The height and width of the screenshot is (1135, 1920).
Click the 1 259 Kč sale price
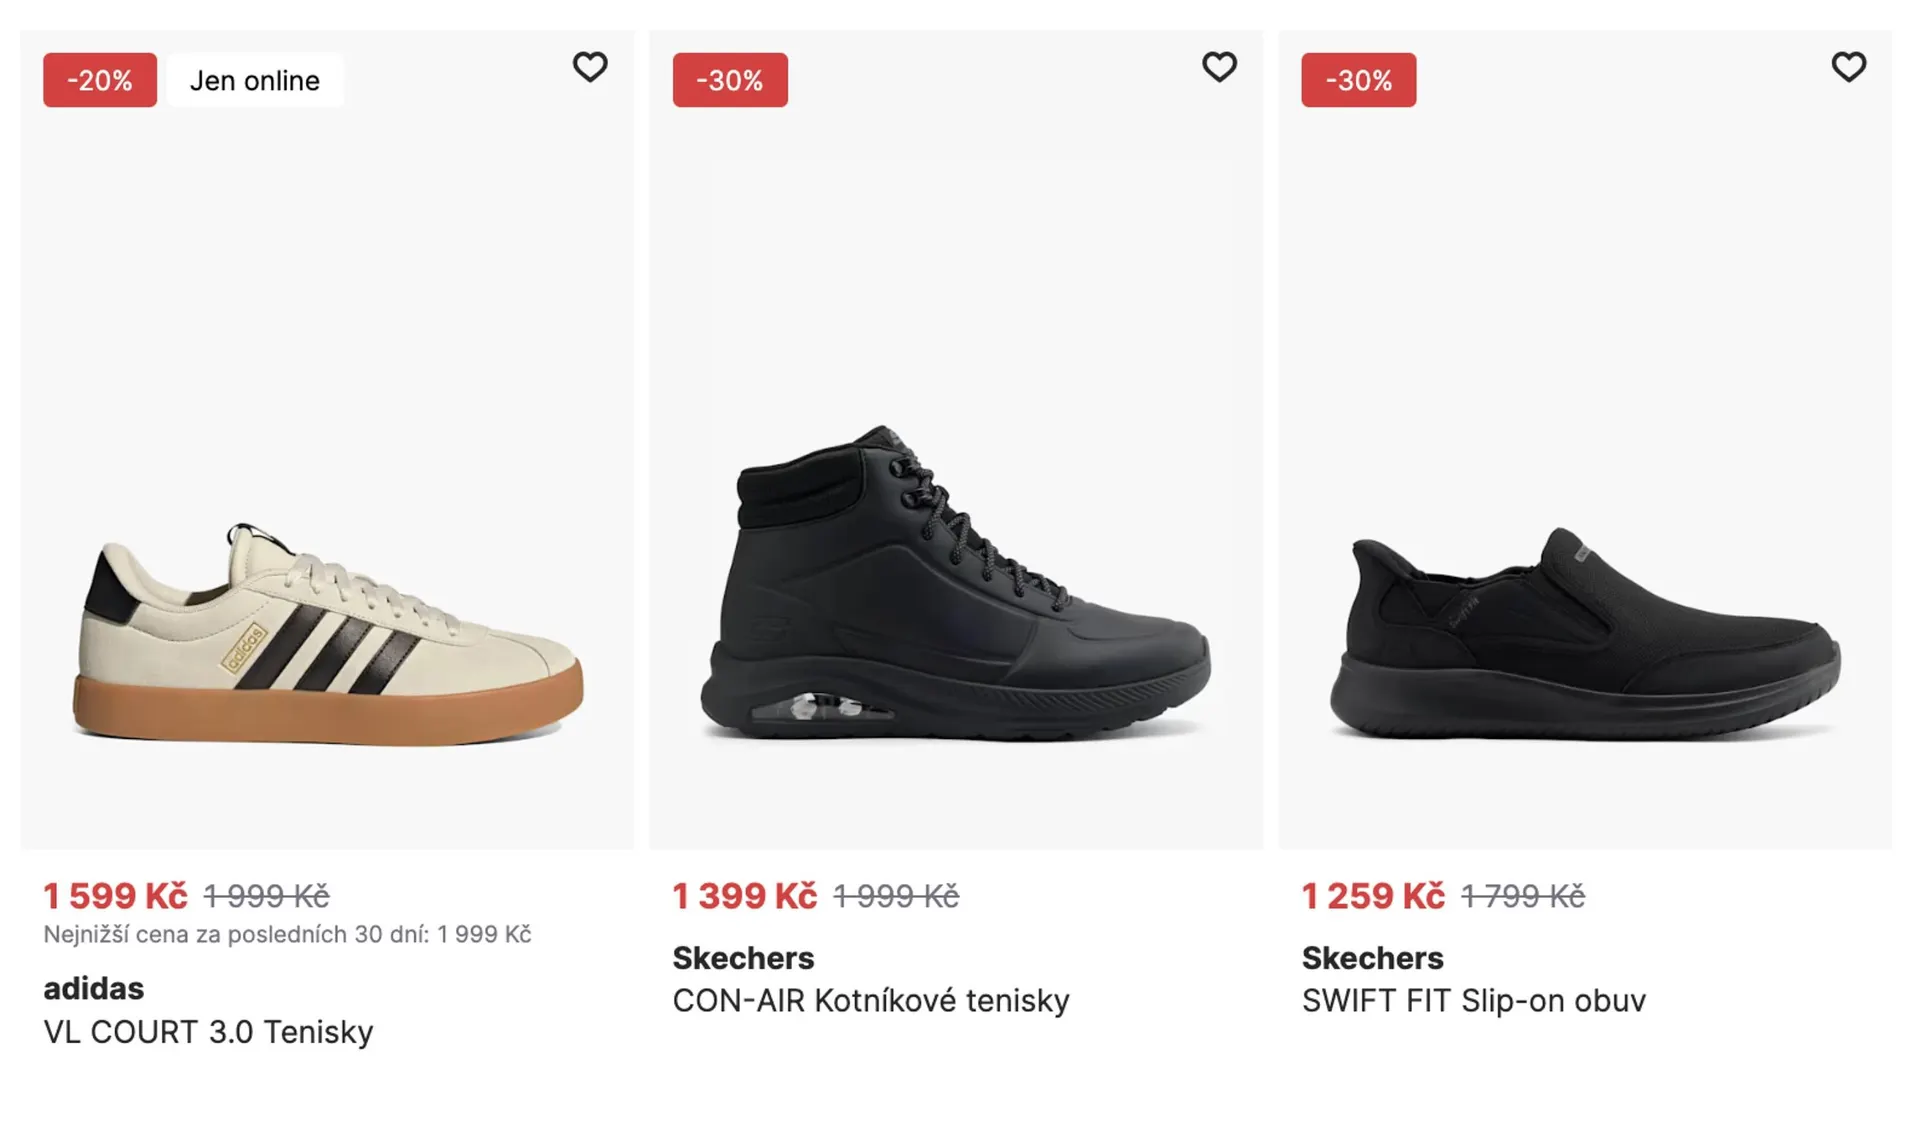(x=1372, y=896)
